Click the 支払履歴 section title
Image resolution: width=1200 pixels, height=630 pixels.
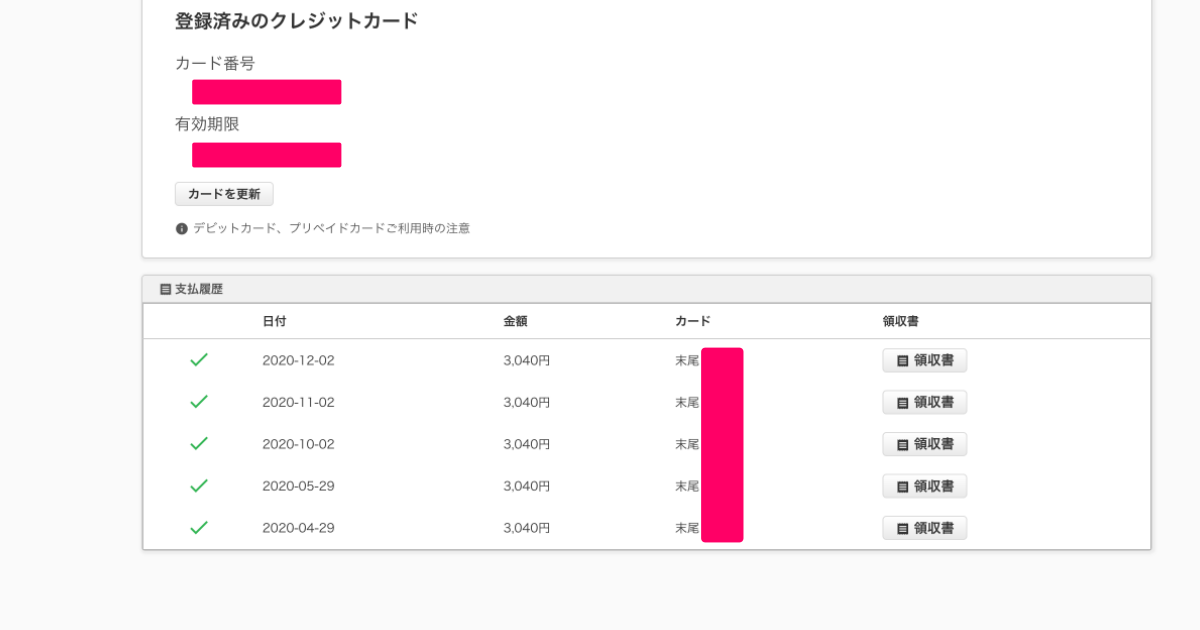tap(199, 289)
